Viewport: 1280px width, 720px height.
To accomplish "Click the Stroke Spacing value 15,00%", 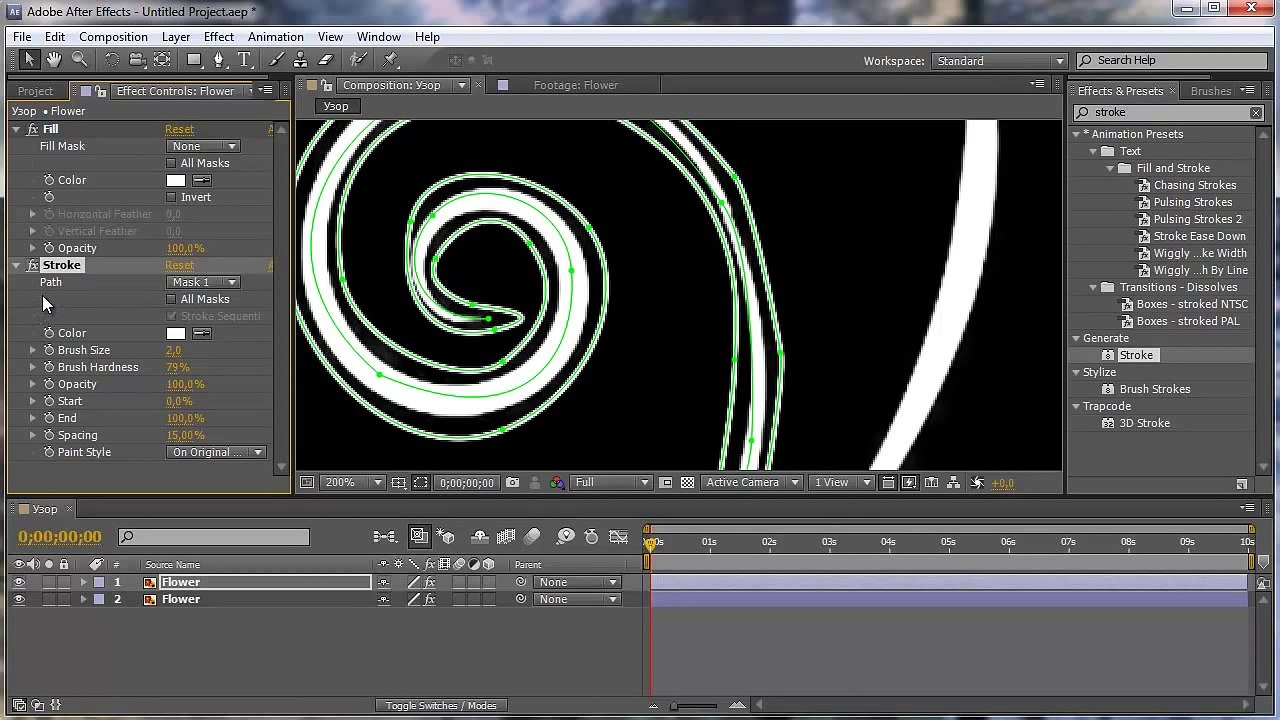I will (186, 435).
